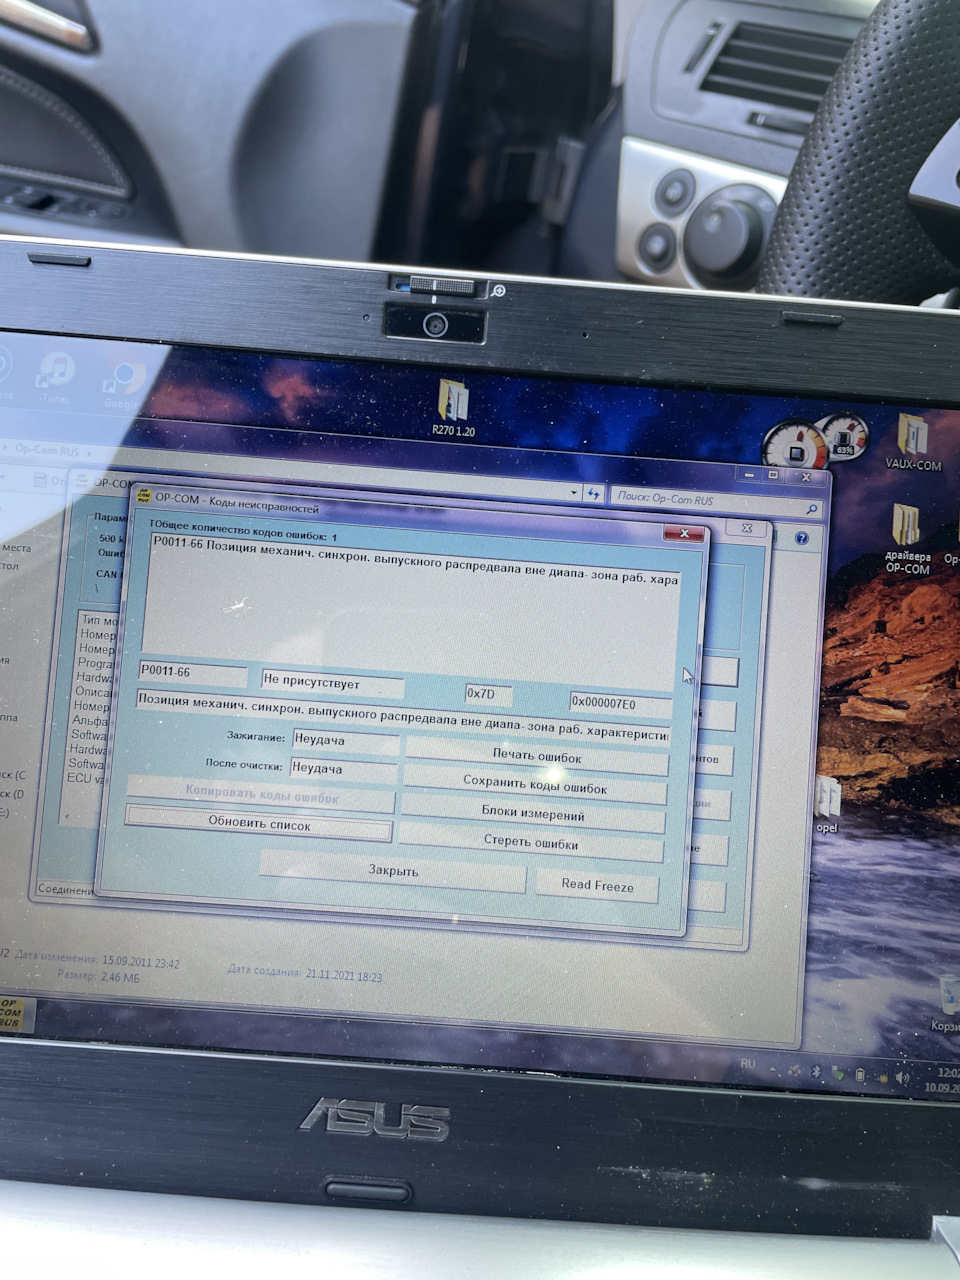Launch iTunes from the desktop
960x1280 pixels.
(55, 378)
